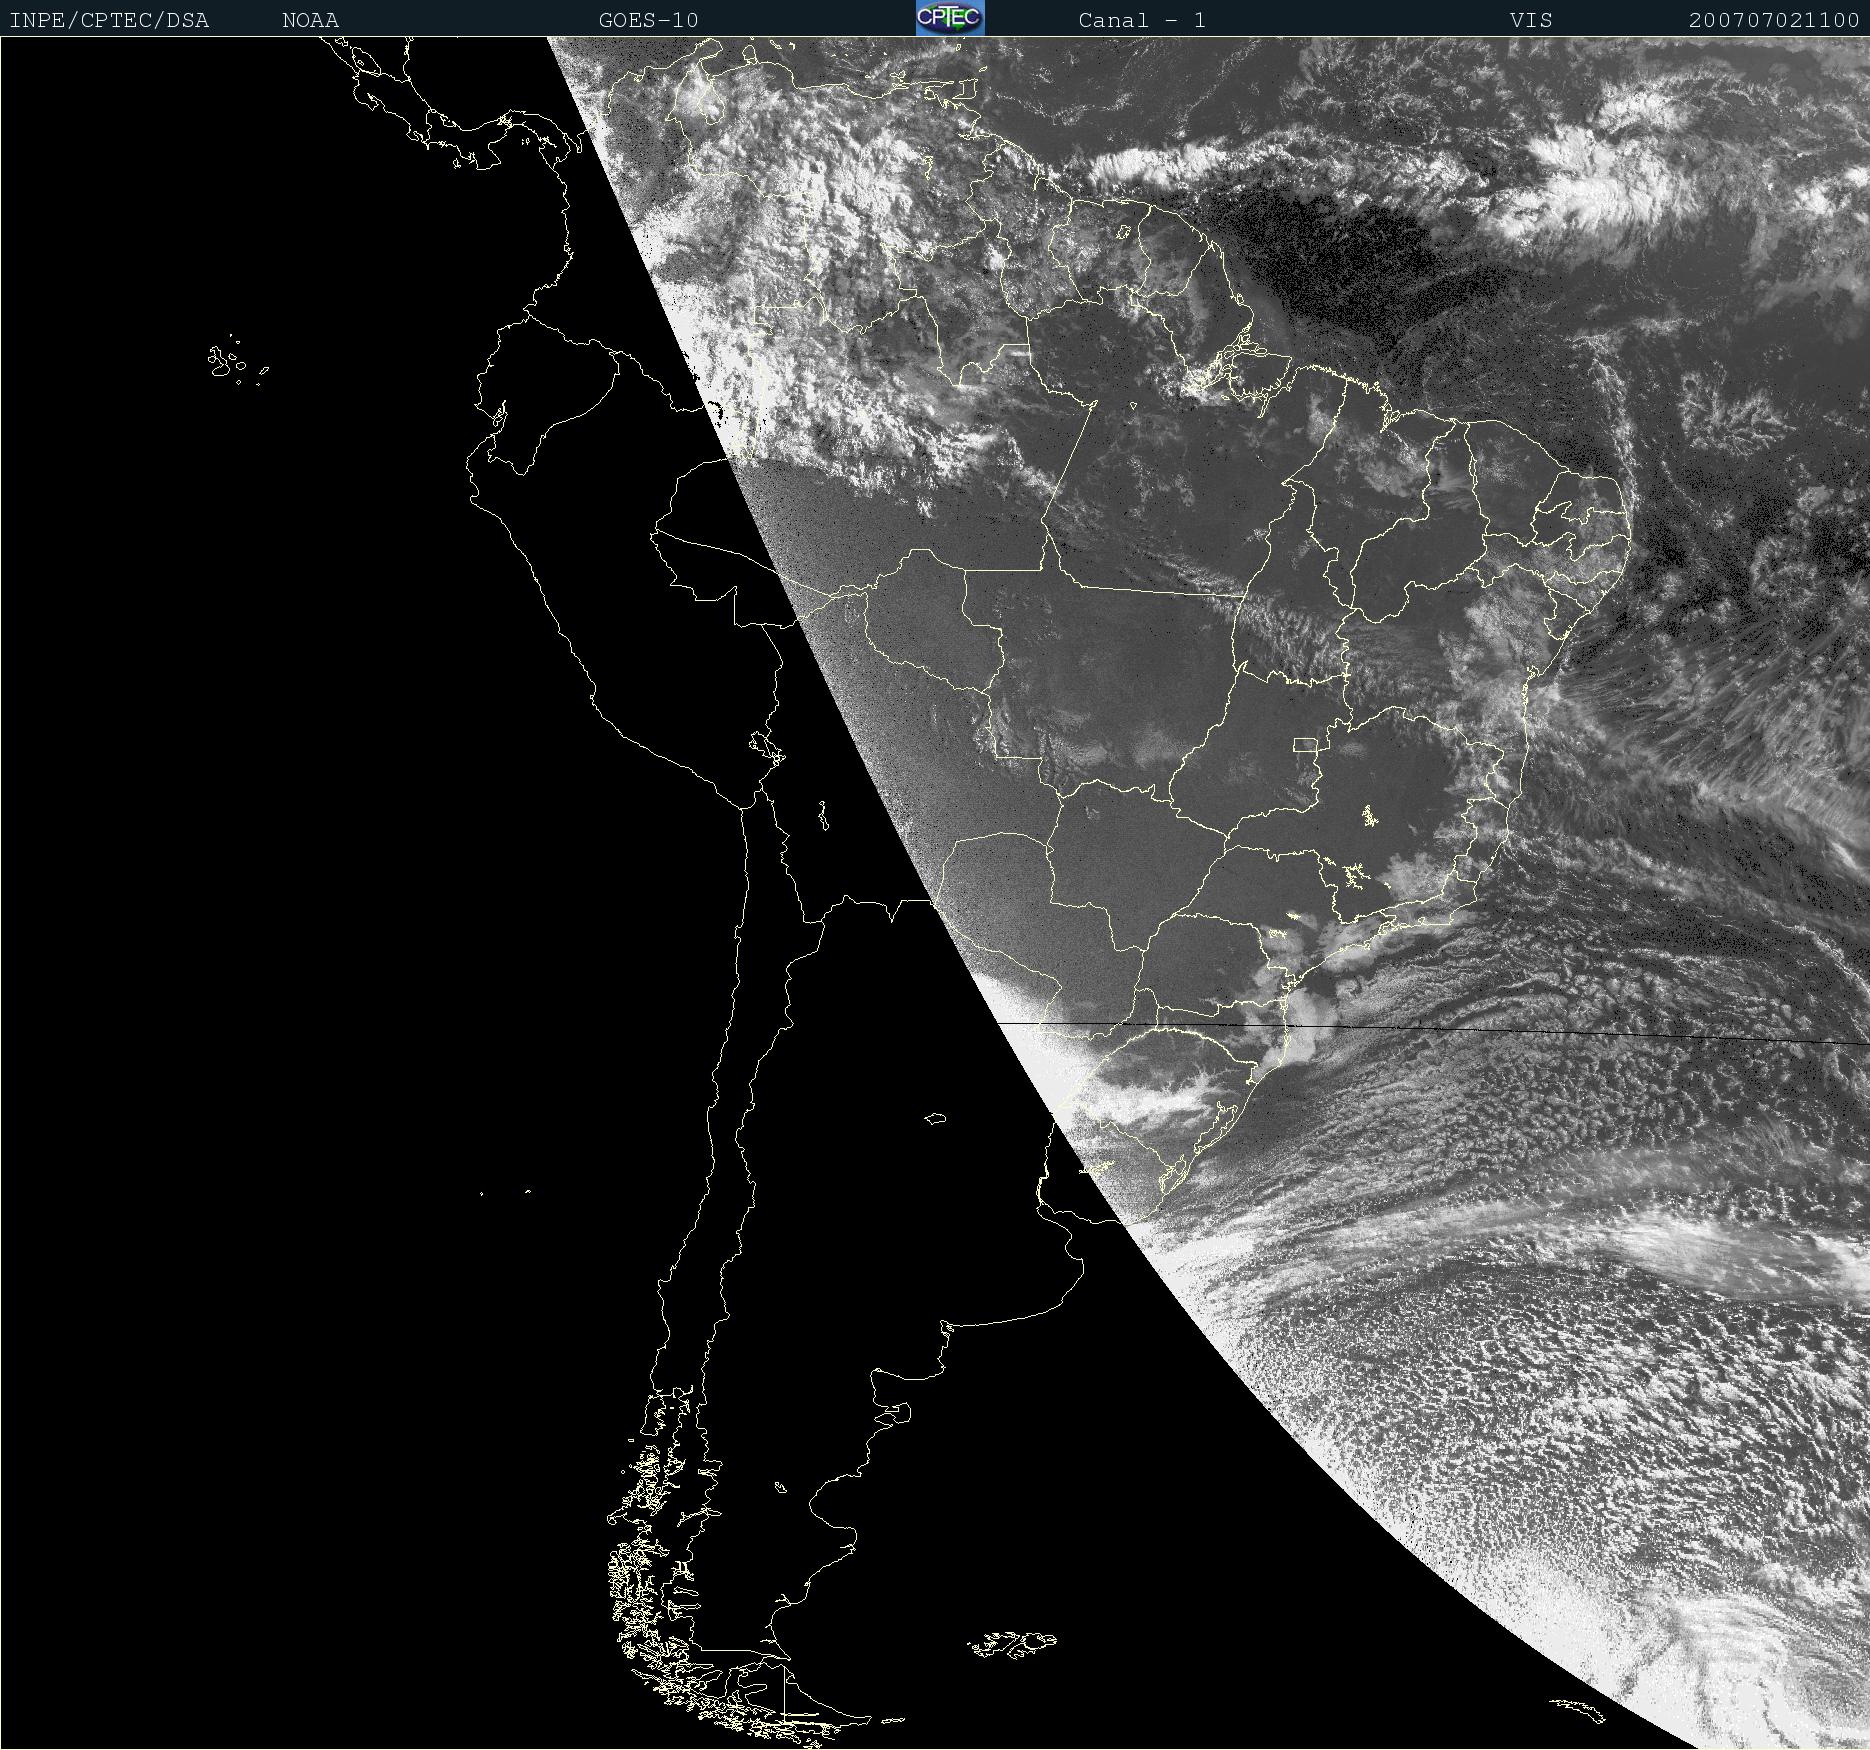Click the timestamp 200707021100
The image size is (1870, 1750).
(1774, 21)
